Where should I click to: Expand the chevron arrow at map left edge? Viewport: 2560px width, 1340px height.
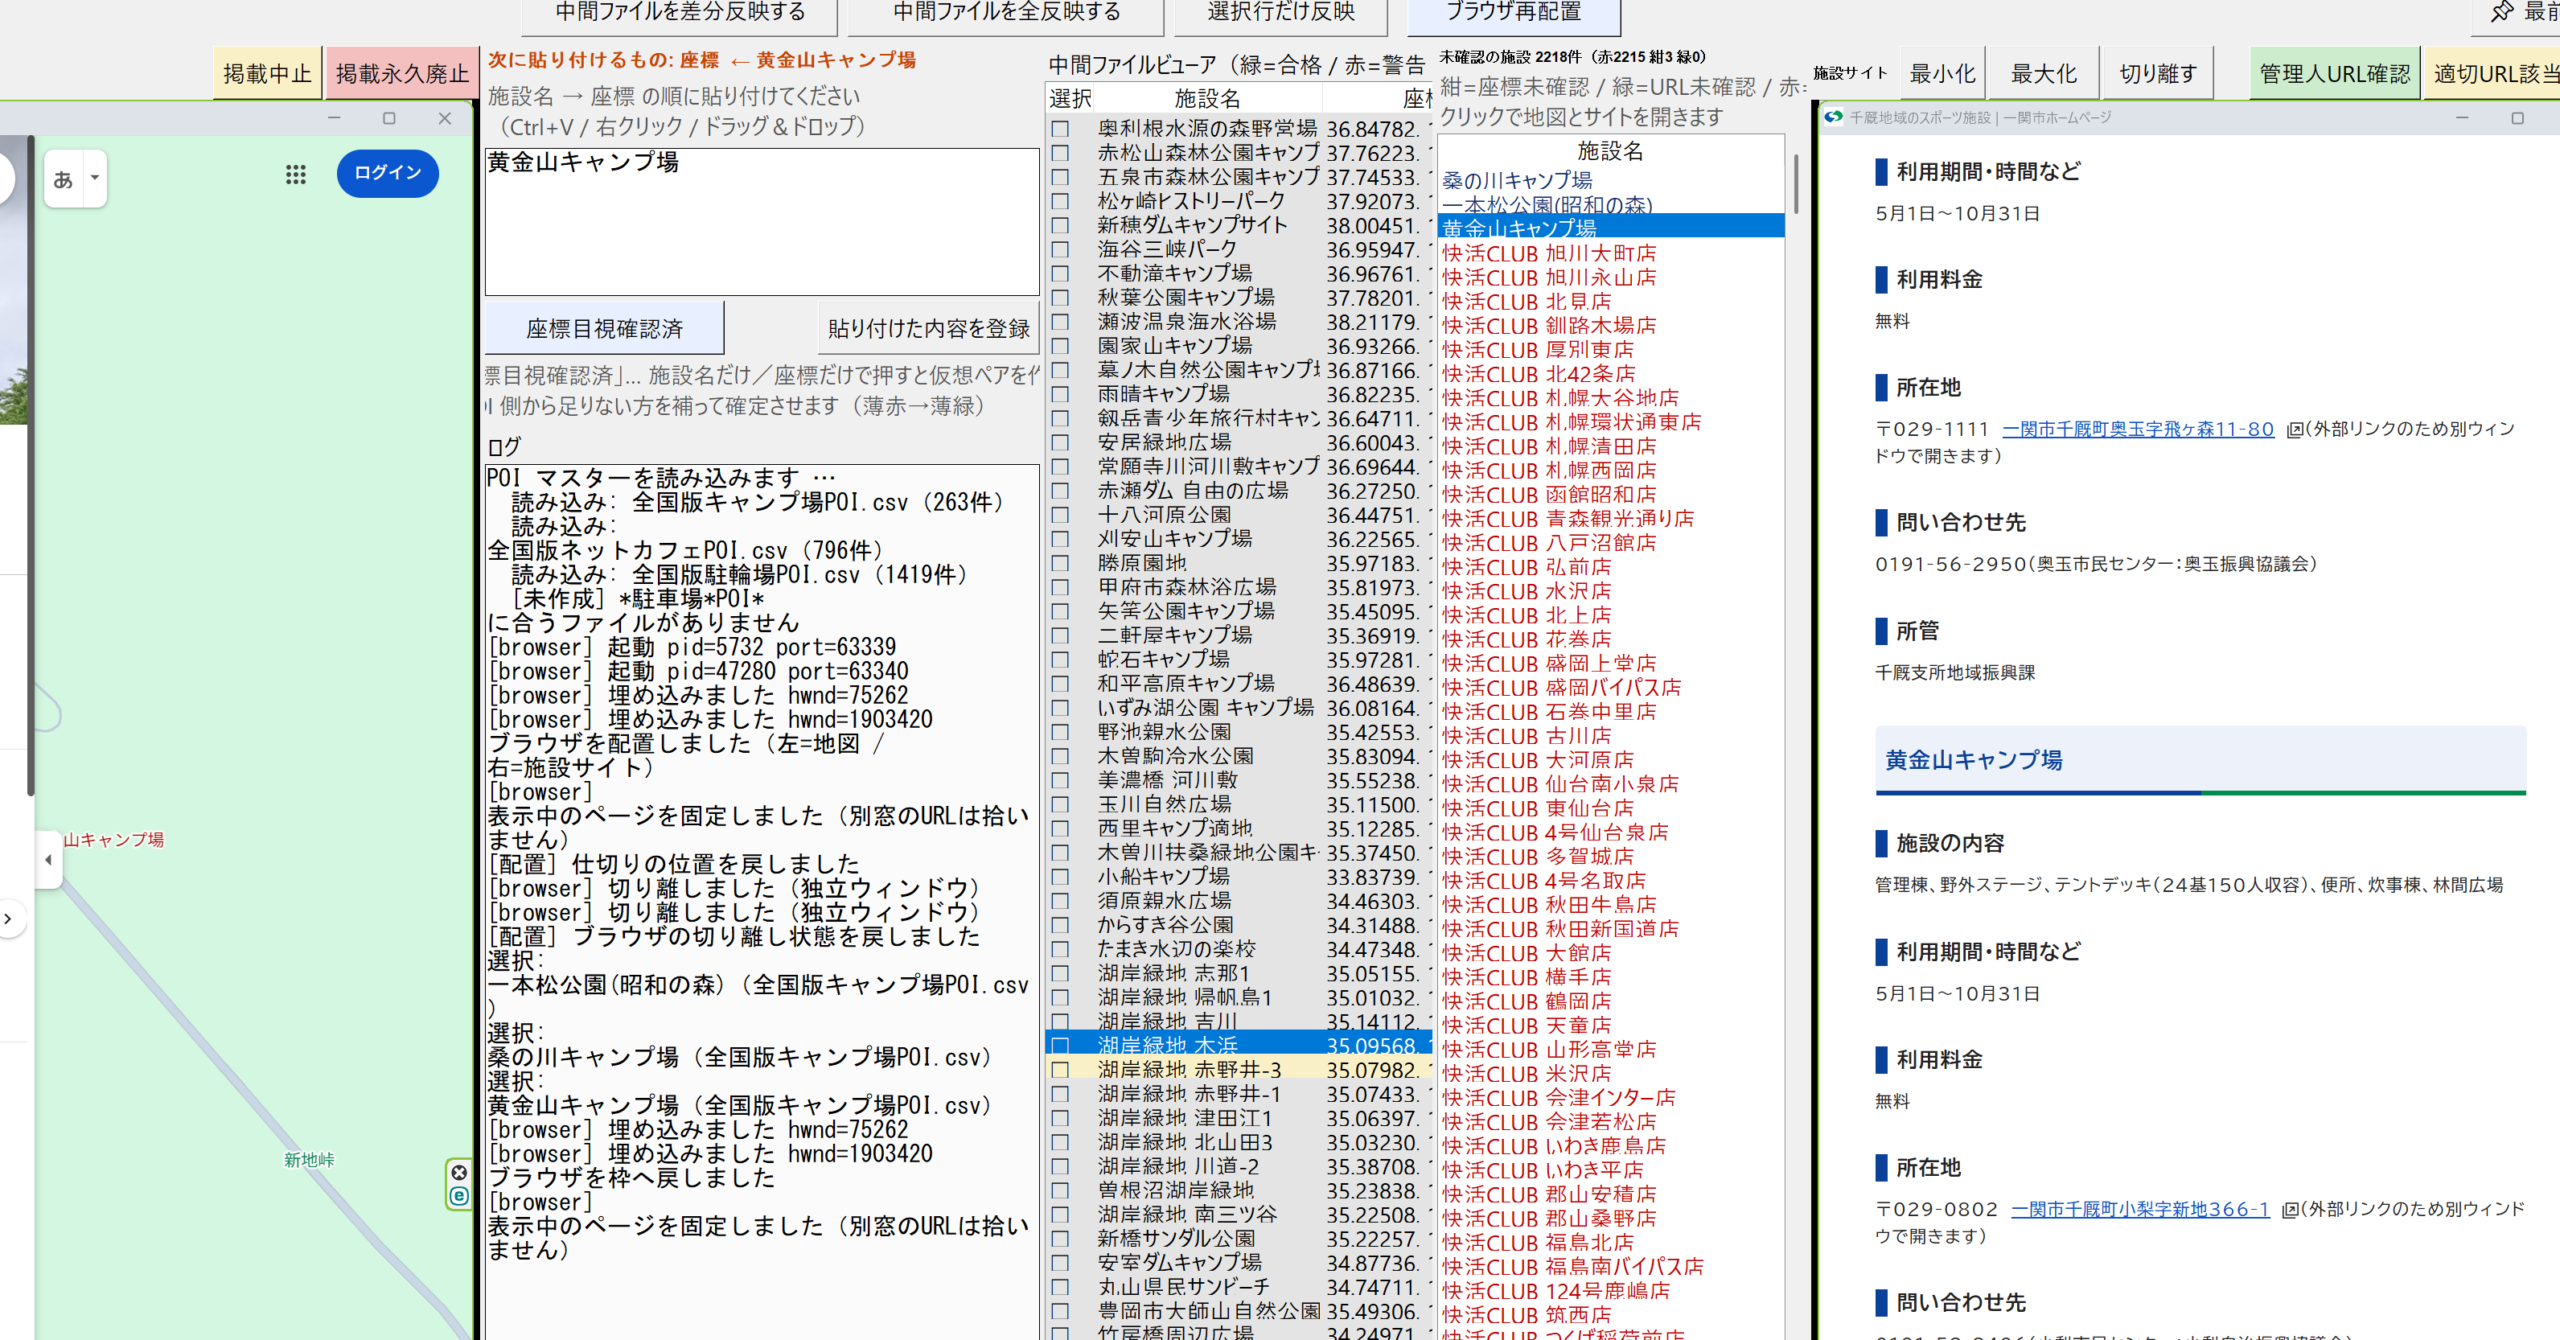point(8,919)
